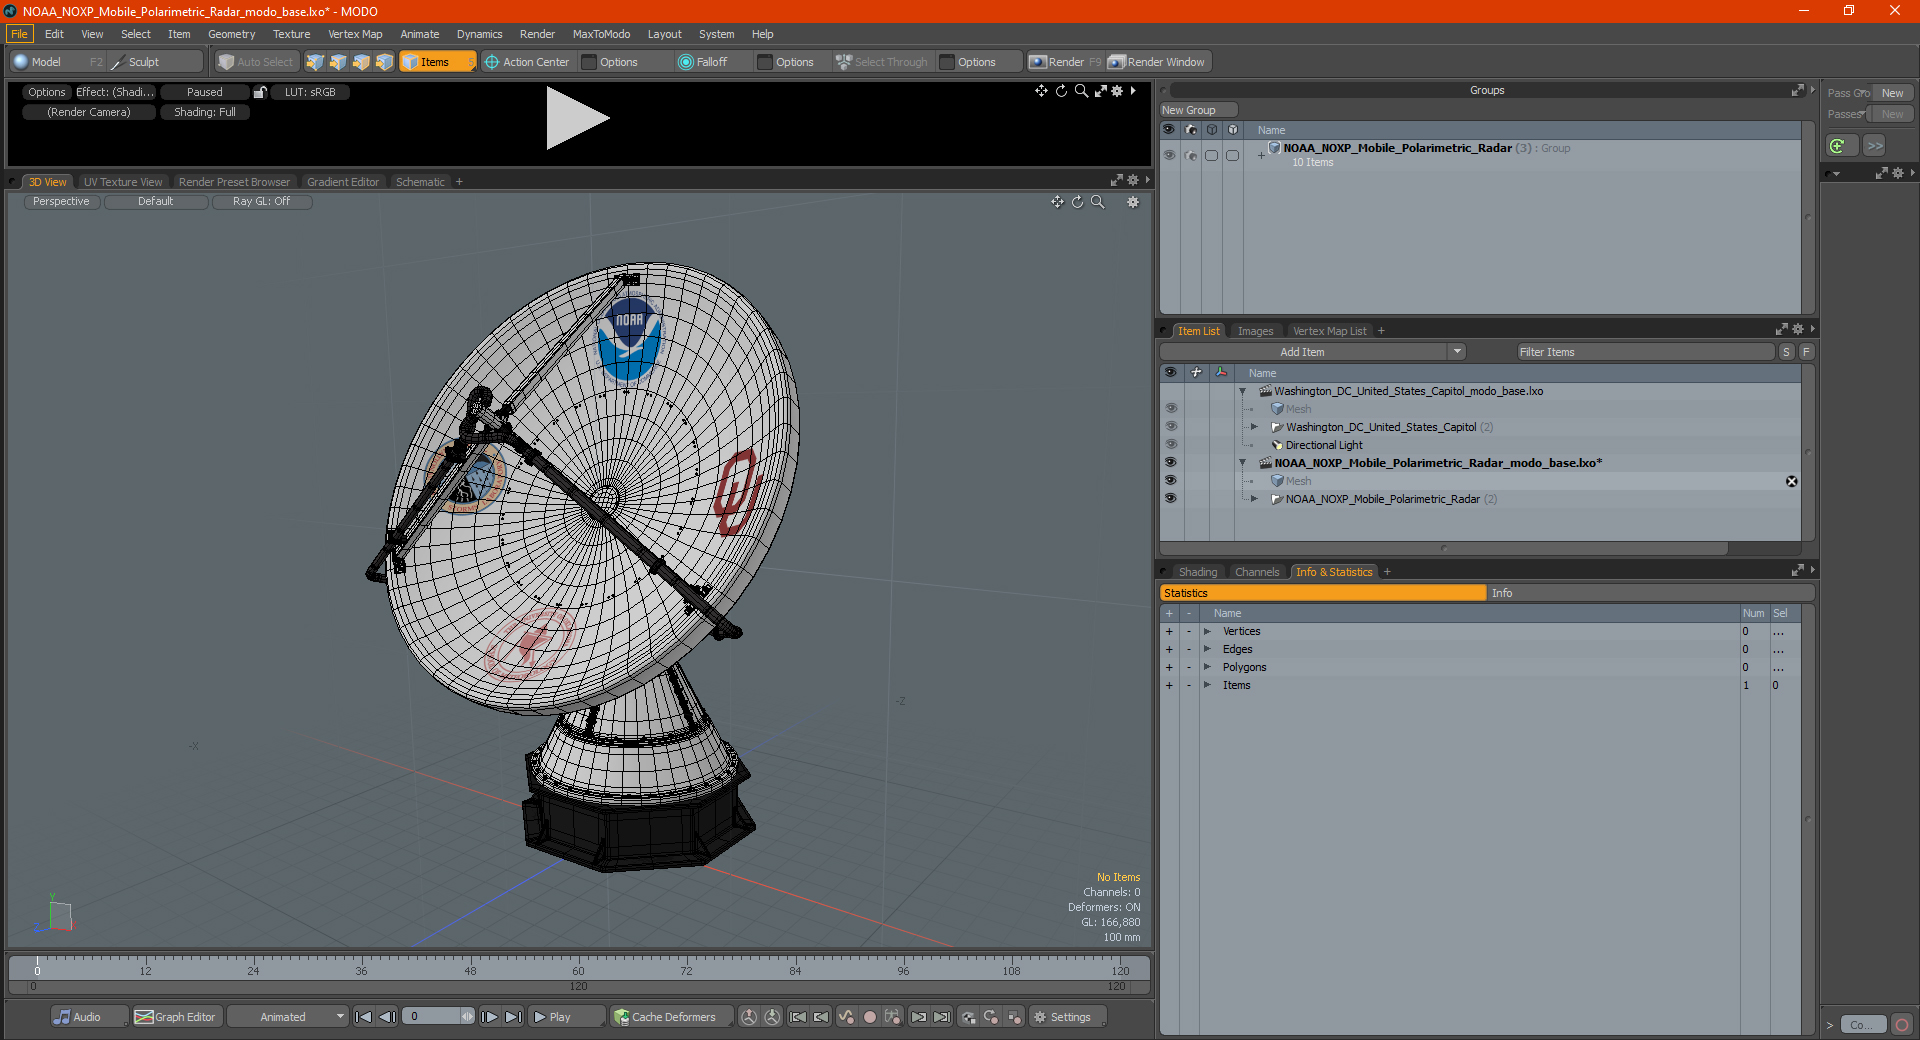Toggle visibility of Directional Light

click(x=1170, y=445)
